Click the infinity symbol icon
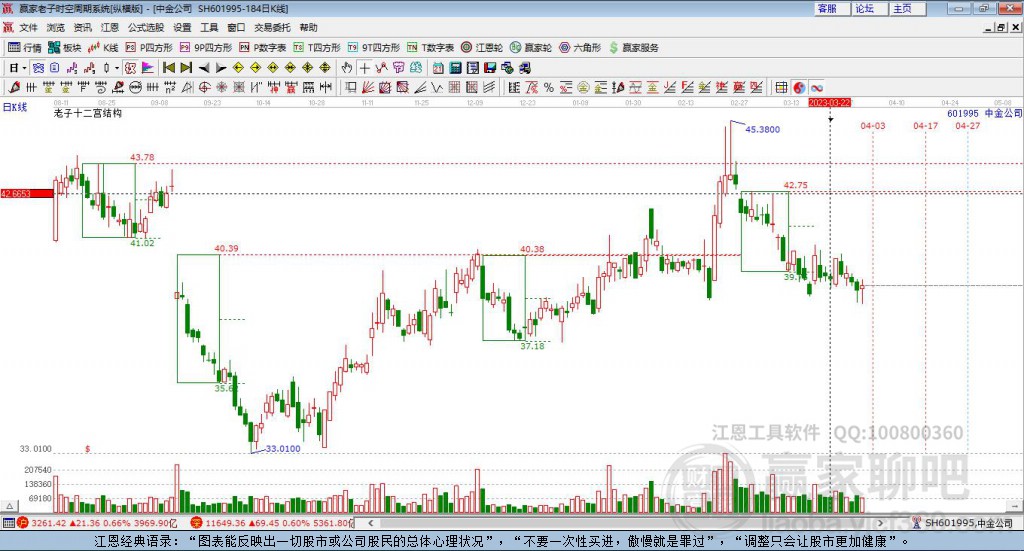This screenshot has height=551, width=1024. [817, 87]
